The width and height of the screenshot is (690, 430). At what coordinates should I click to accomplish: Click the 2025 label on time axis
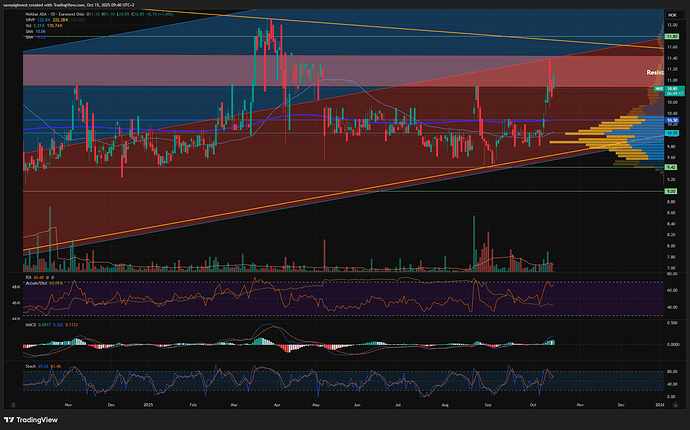pos(150,406)
